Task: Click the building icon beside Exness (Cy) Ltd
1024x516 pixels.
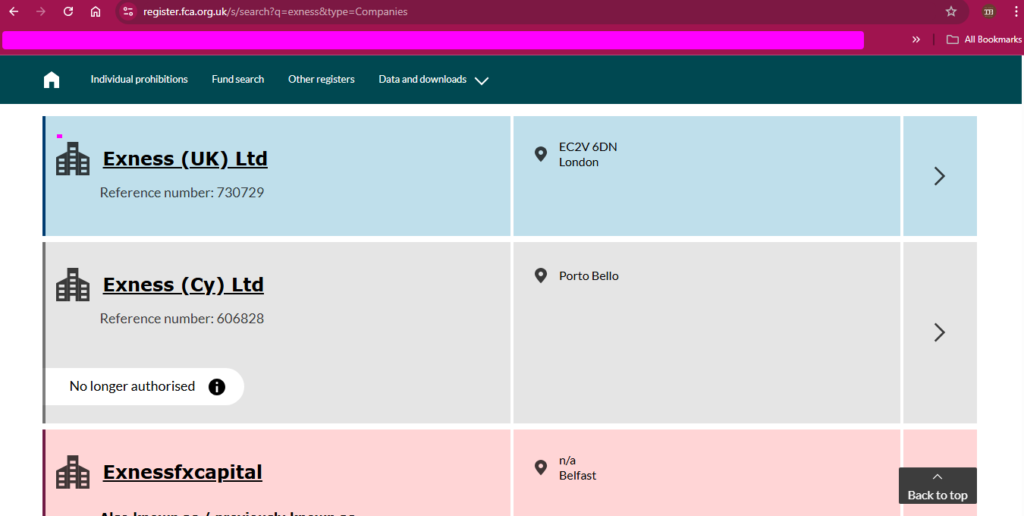Action: pyautogui.click(x=73, y=285)
